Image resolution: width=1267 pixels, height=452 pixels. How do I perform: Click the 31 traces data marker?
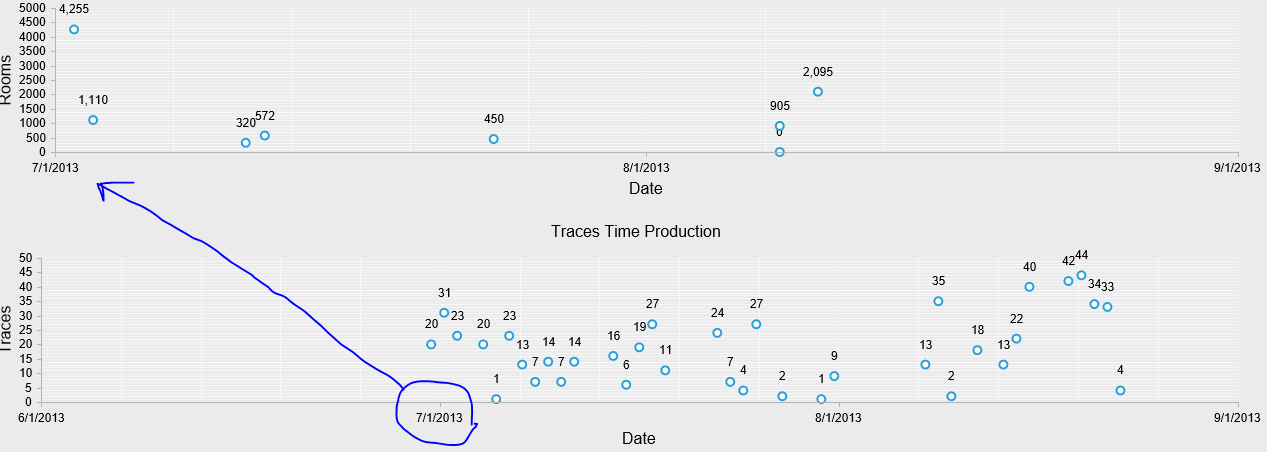click(x=444, y=313)
